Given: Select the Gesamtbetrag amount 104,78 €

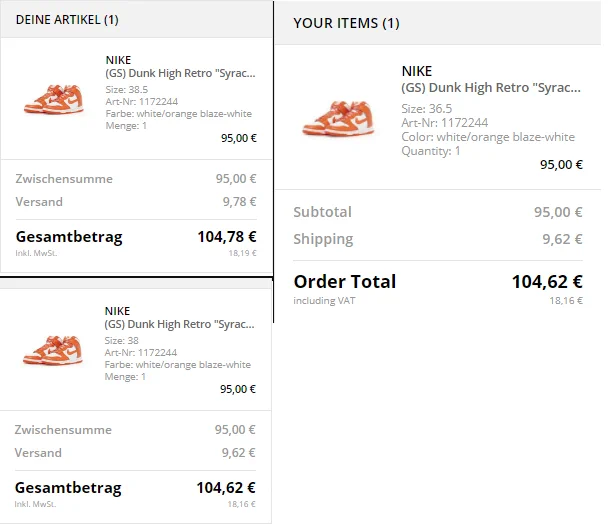Looking at the screenshot, I should (227, 237).
